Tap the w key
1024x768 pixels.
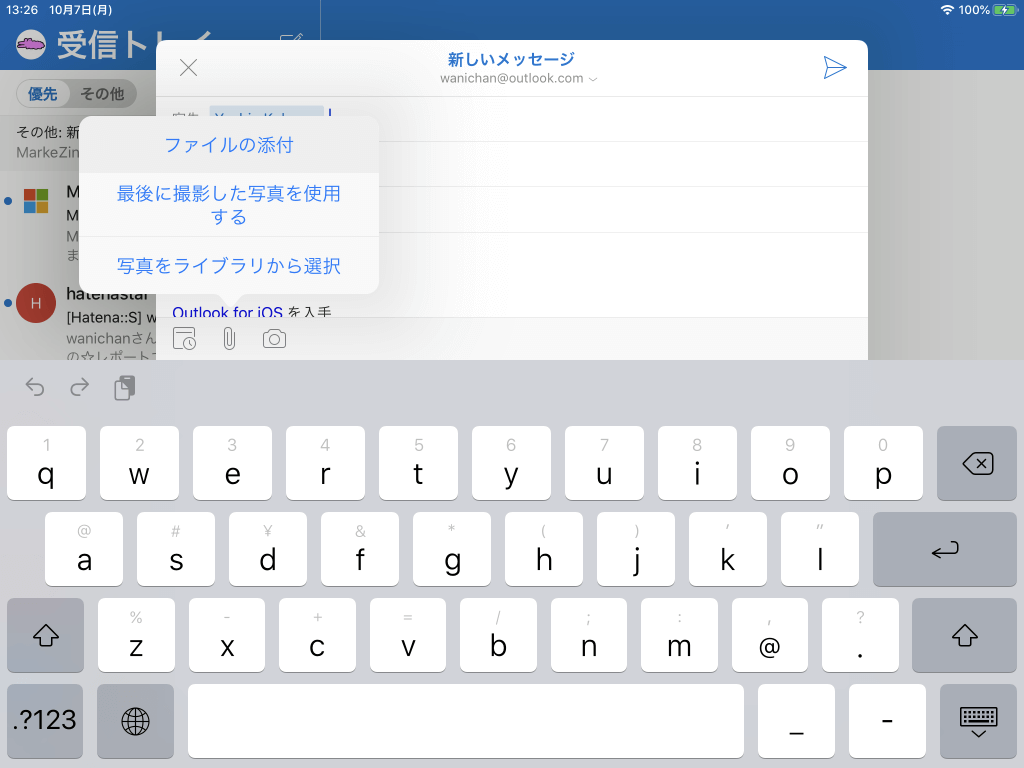click(139, 464)
